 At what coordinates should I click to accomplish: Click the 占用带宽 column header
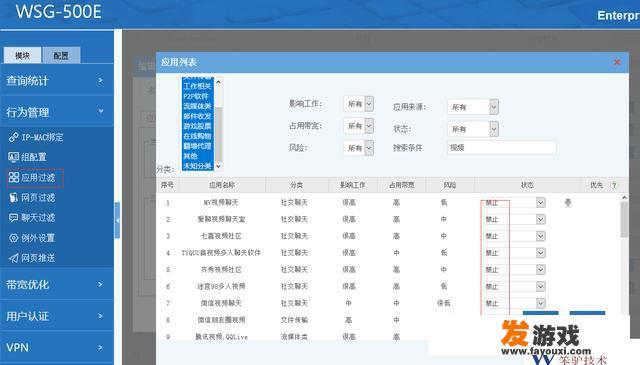click(x=402, y=185)
